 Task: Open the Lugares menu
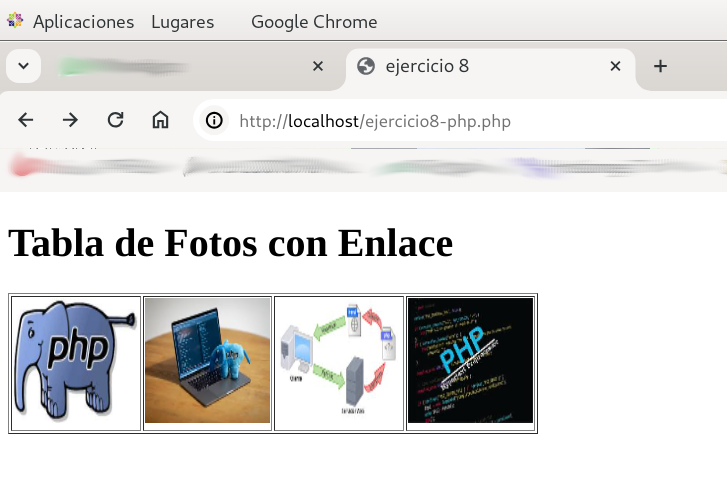(x=182, y=22)
